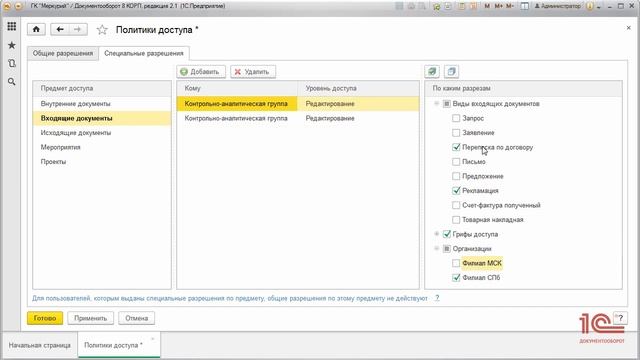Open the Начальная страница bottom tab
This screenshot has height=360, width=640.
click(x=40, y=345)
